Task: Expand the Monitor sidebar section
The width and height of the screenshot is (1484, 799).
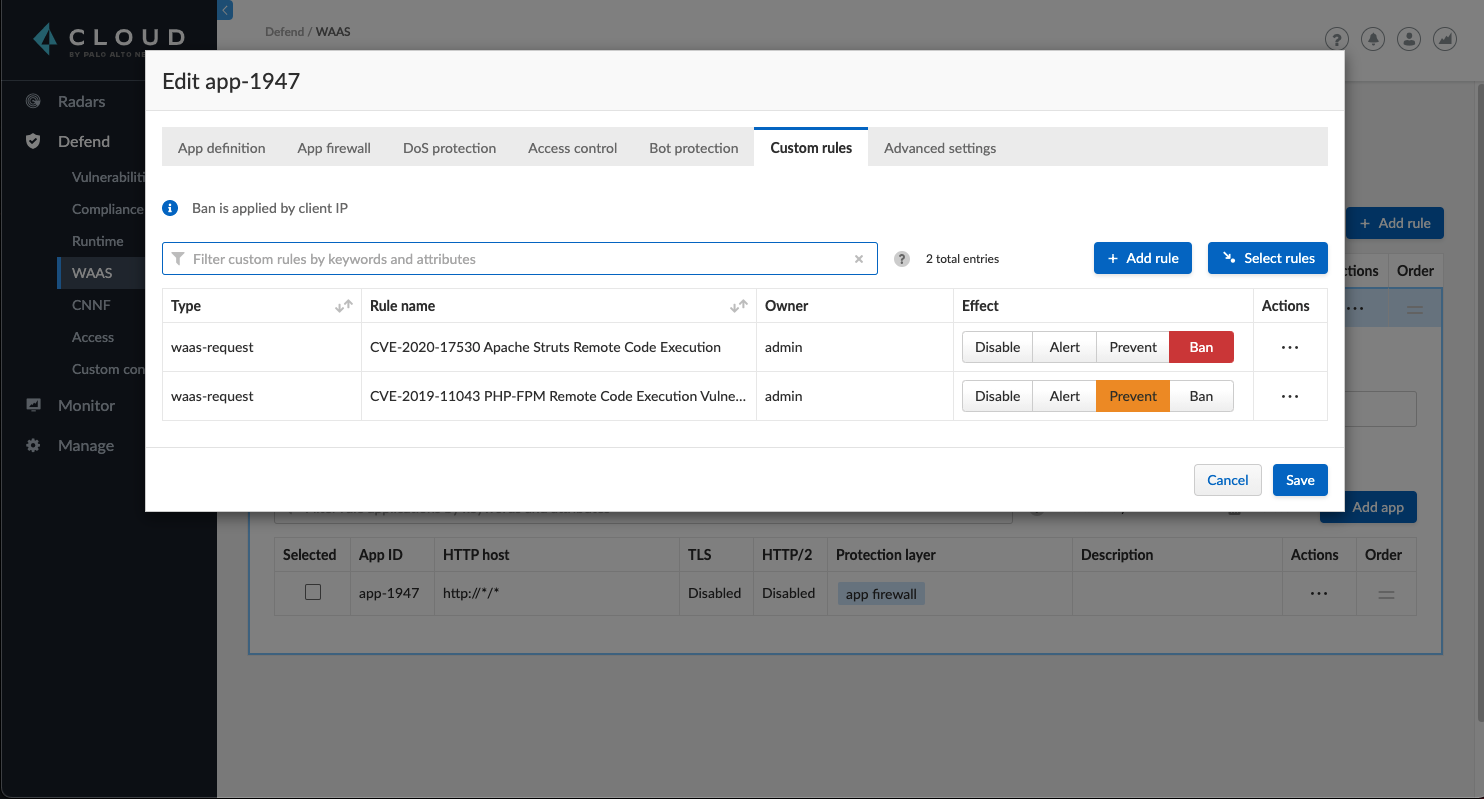Action: (86, 405)
